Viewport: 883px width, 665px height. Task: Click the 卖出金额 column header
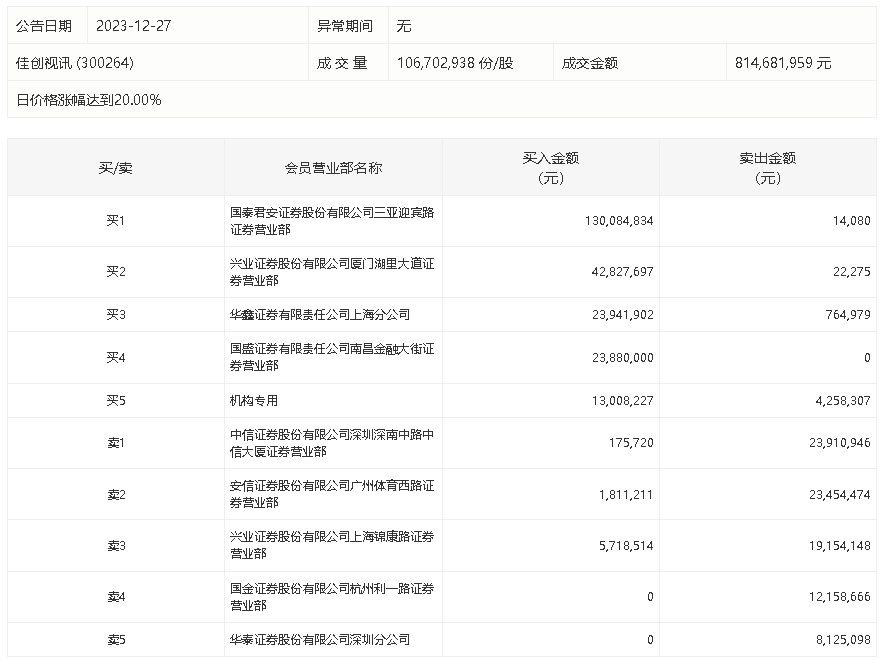[768, 168]
